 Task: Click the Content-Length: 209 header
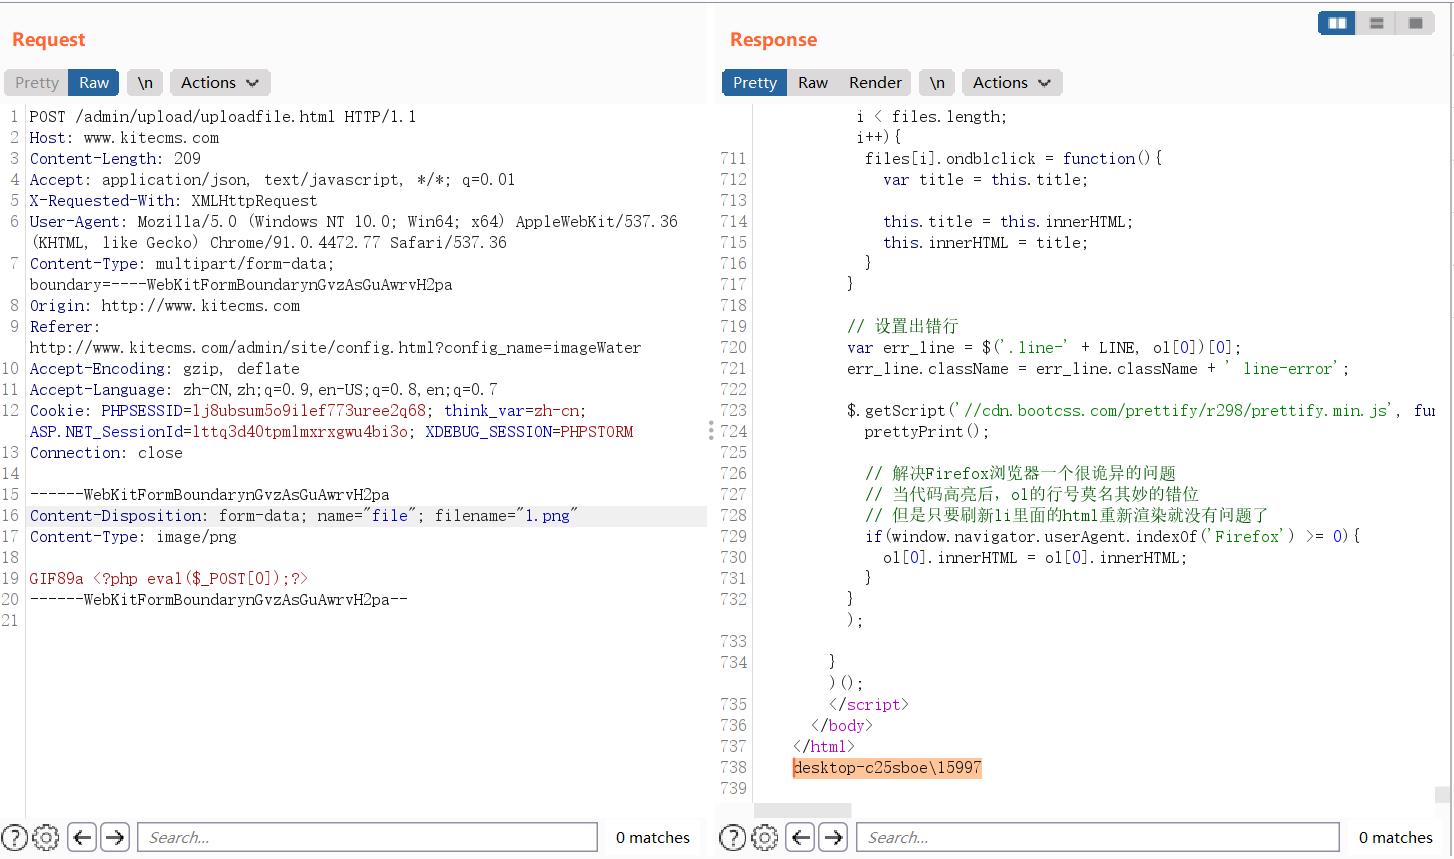coord(115,158)
